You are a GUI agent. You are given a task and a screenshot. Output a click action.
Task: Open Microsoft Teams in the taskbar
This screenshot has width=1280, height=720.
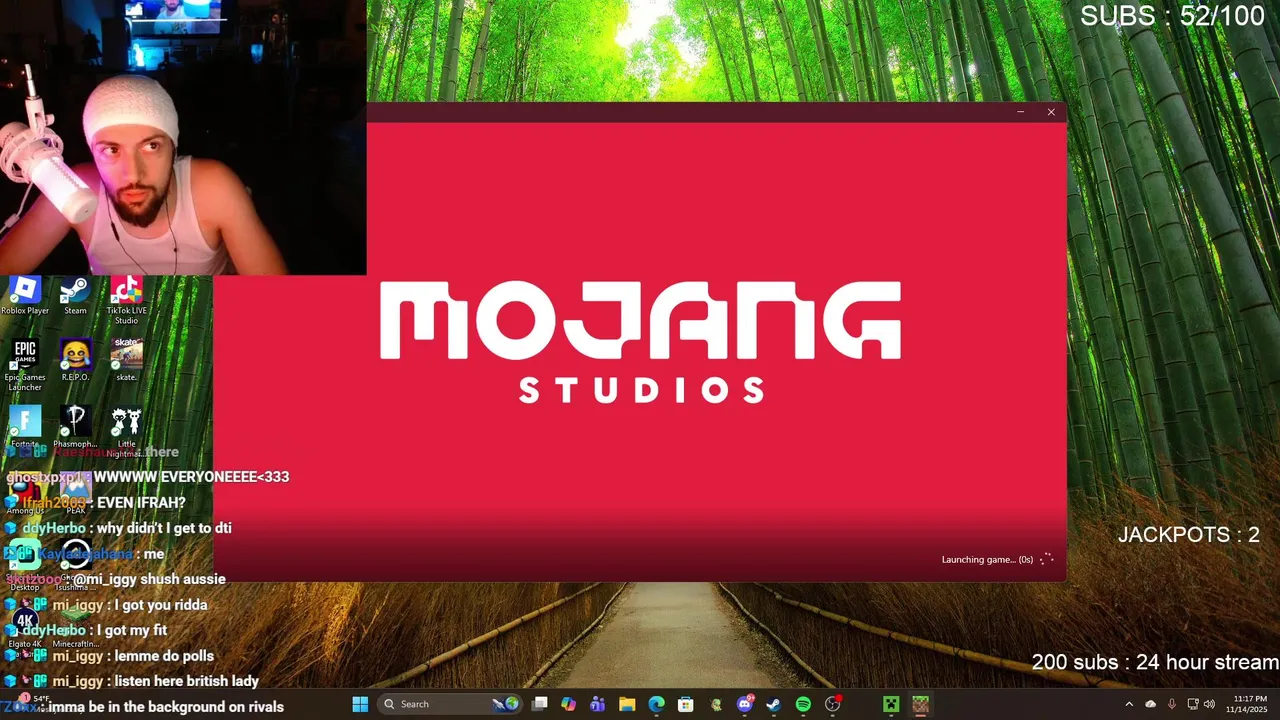(598, 704)
